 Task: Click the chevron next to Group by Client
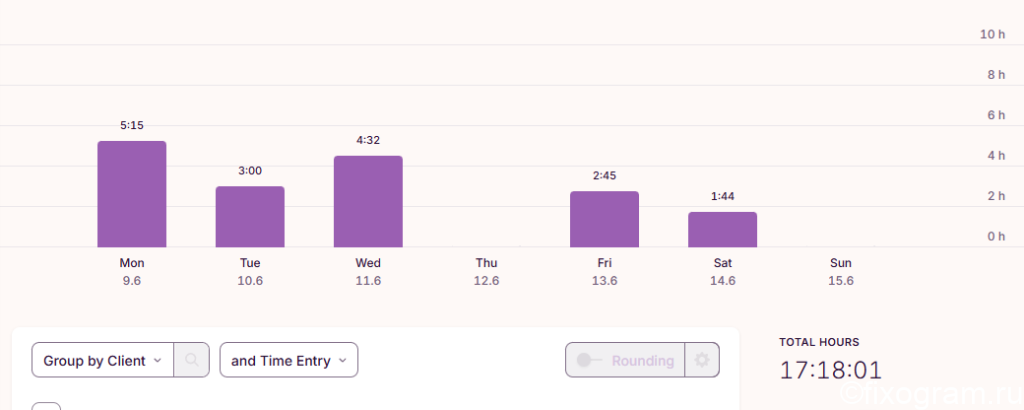157,360
